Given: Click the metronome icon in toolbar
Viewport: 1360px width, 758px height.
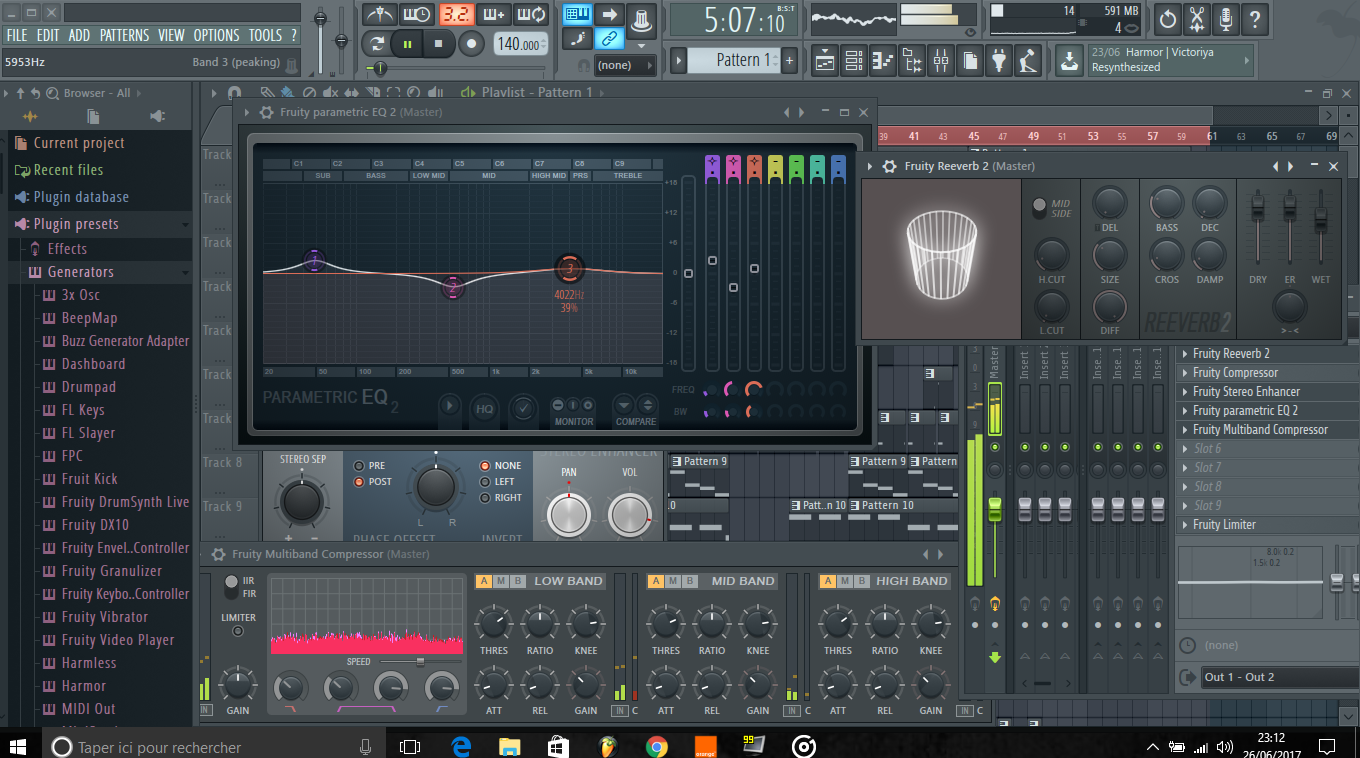Looking at the screenshot, I should pyautogui.click(x=379, y=15).
